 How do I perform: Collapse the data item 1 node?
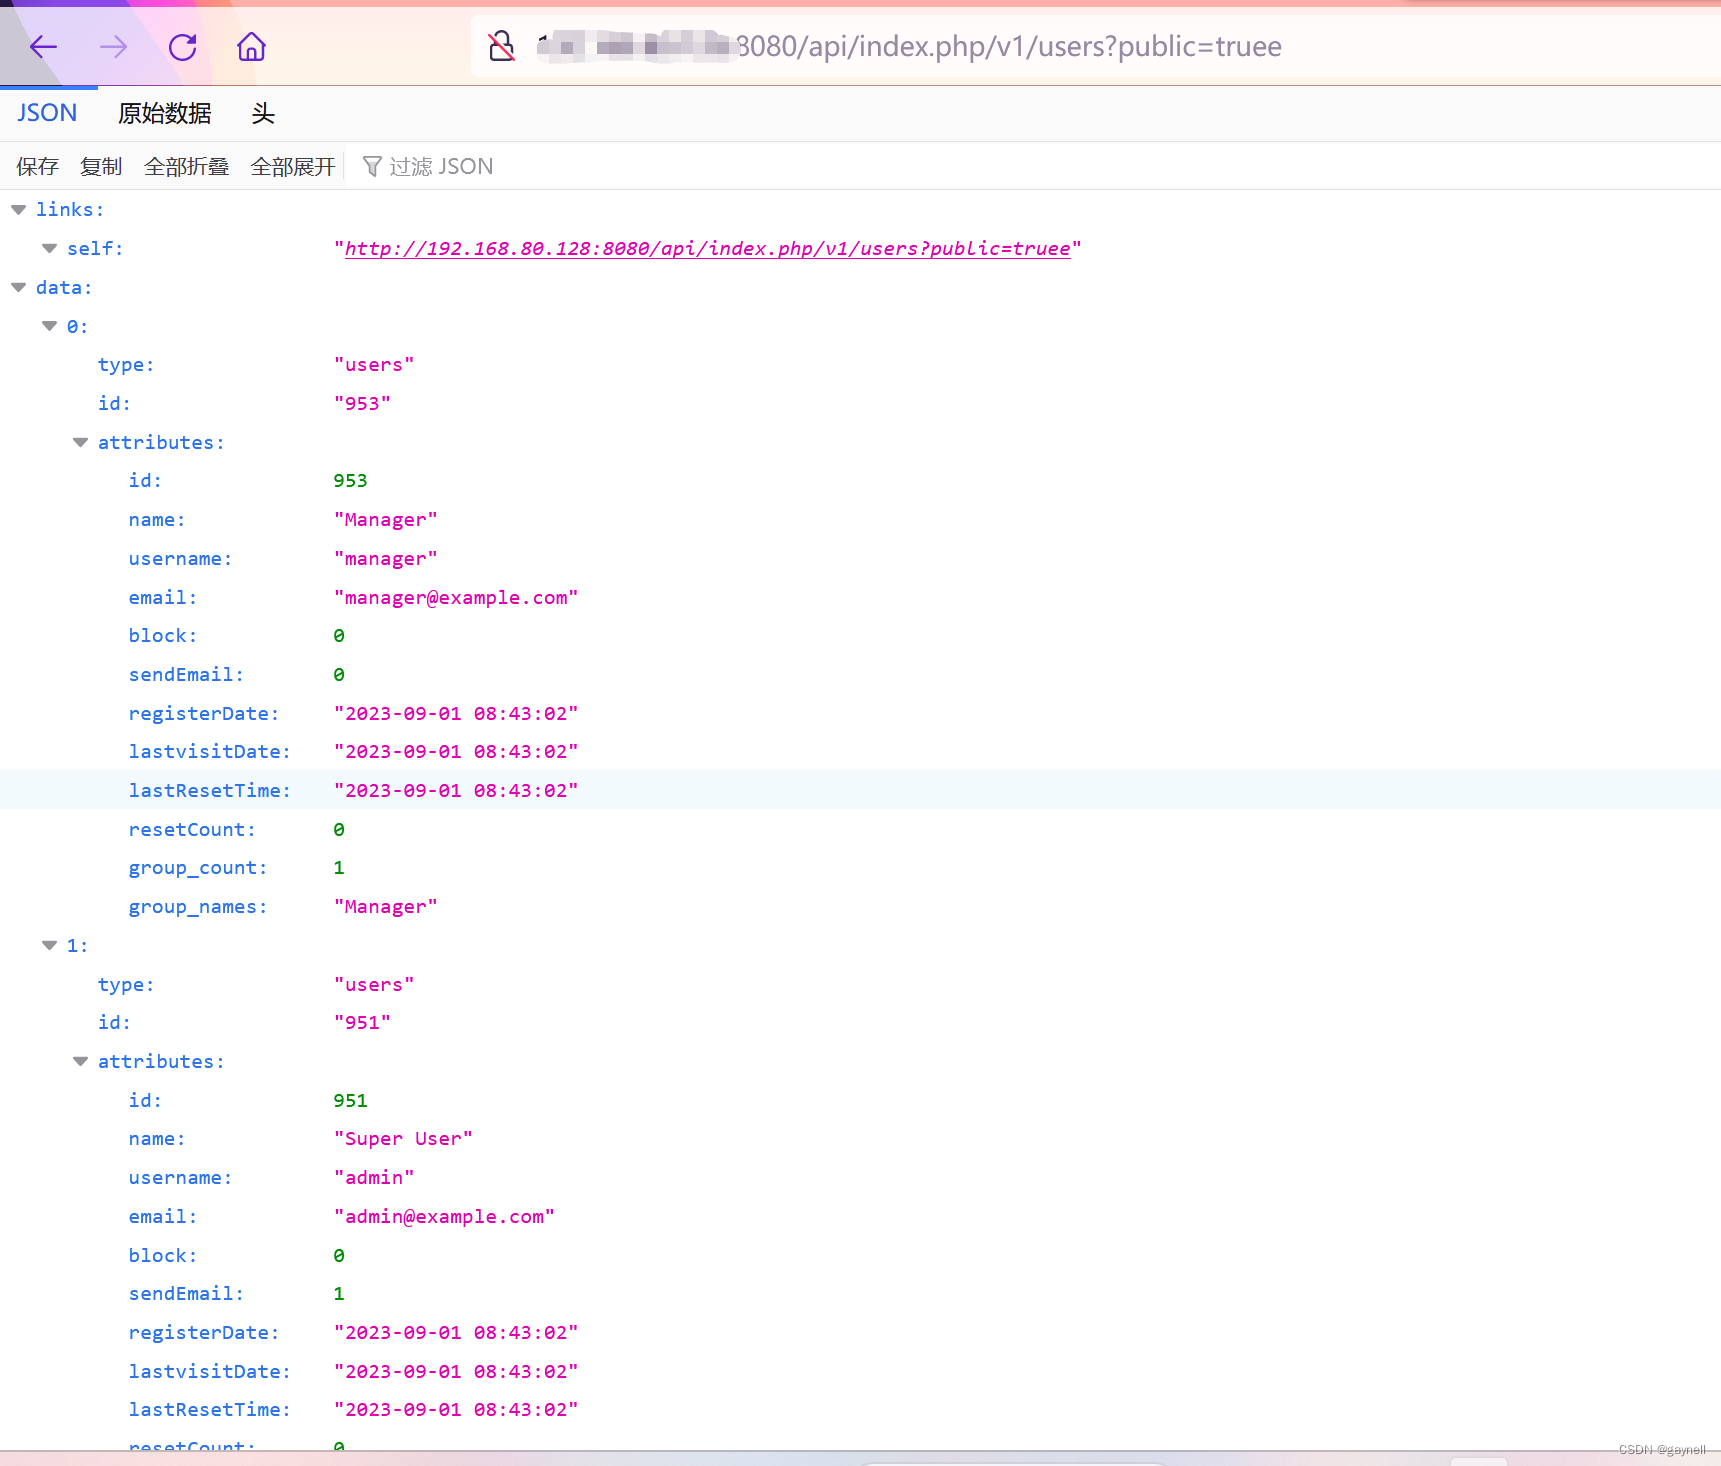pos(49,945)
